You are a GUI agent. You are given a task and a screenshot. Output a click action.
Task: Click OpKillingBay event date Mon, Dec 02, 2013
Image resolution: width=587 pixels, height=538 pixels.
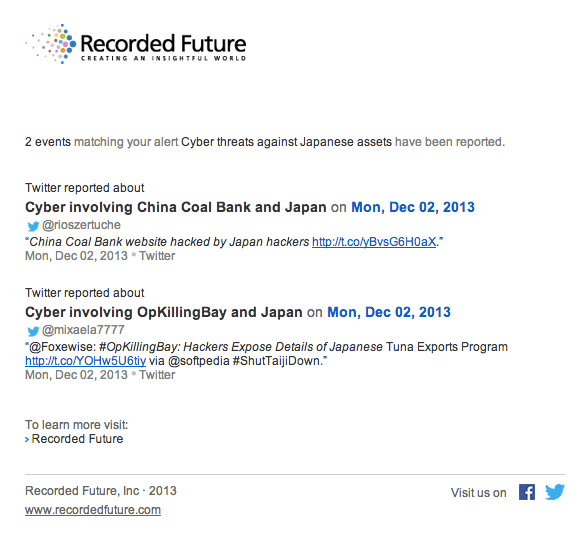[389, 312]
